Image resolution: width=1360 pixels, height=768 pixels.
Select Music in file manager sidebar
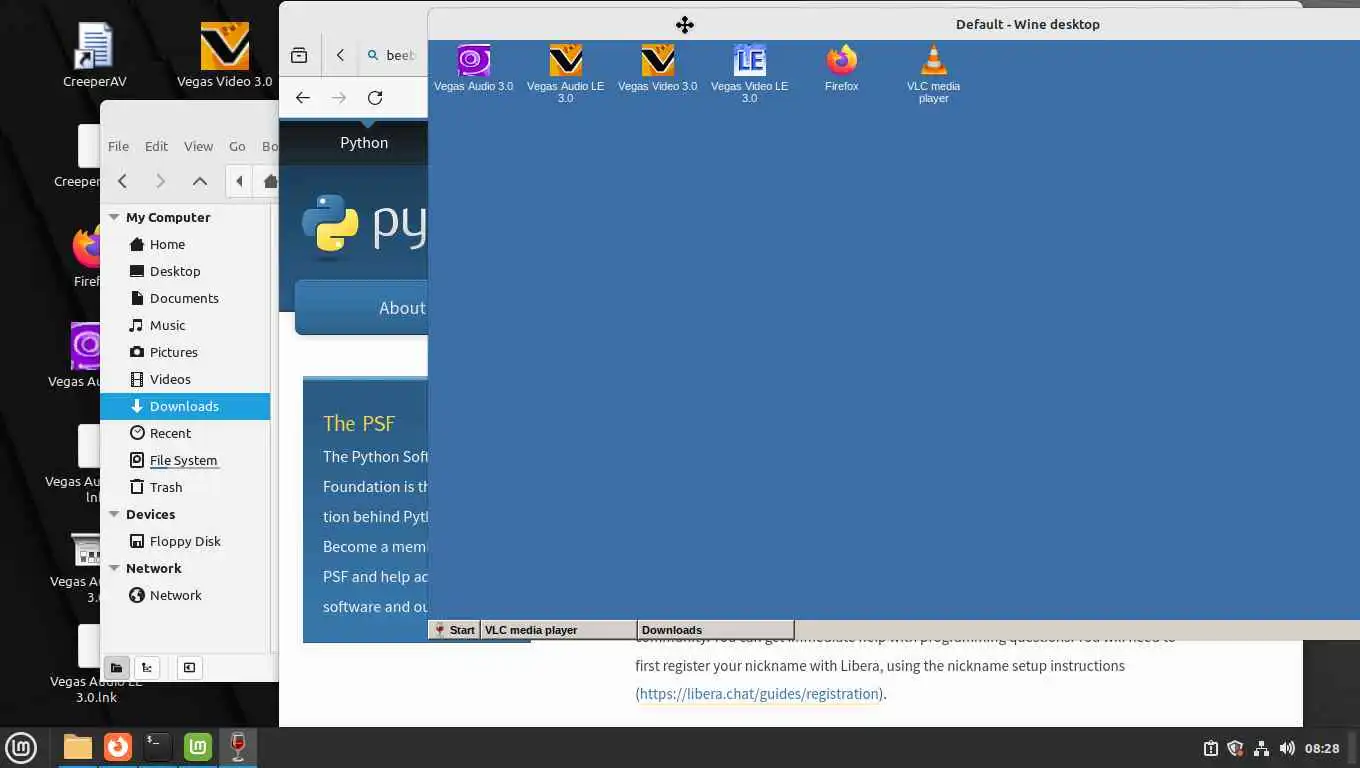coord(185,325)
